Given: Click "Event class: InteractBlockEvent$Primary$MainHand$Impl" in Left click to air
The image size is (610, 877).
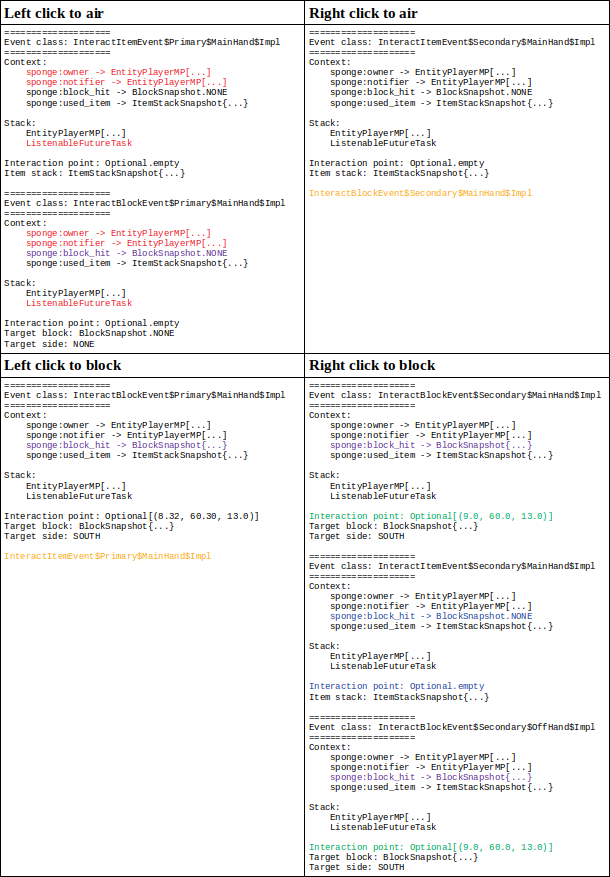Looking at the screenshot, I should [x=144, y=203].
